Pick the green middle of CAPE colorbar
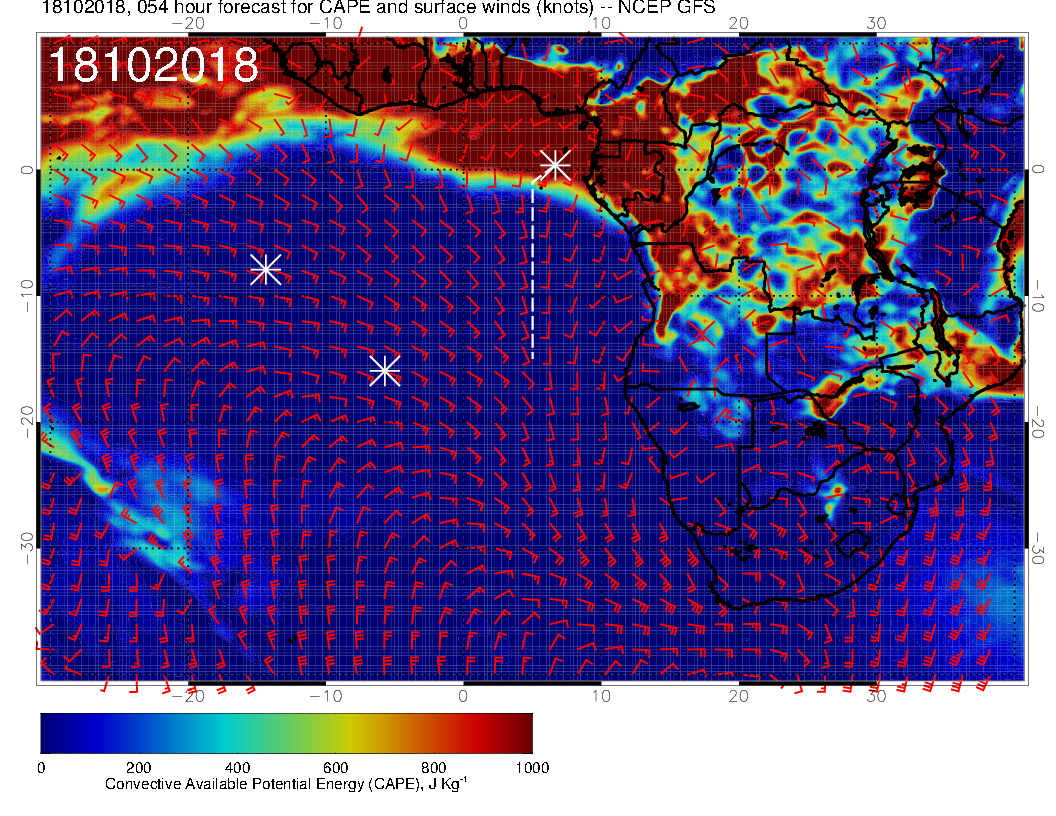Image resolution: width=1056 pixels, height=816 pixels. coord(286,733)
